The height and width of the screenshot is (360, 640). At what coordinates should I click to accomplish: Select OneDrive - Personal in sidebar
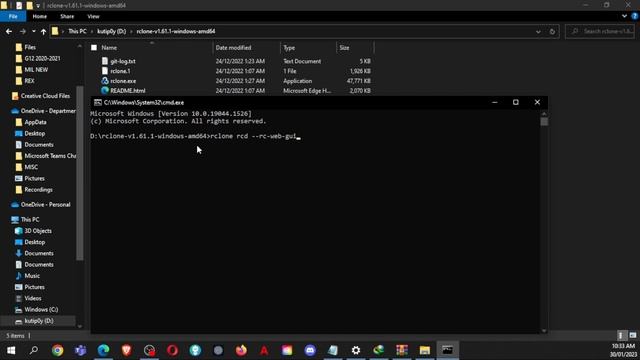(45, 205)
